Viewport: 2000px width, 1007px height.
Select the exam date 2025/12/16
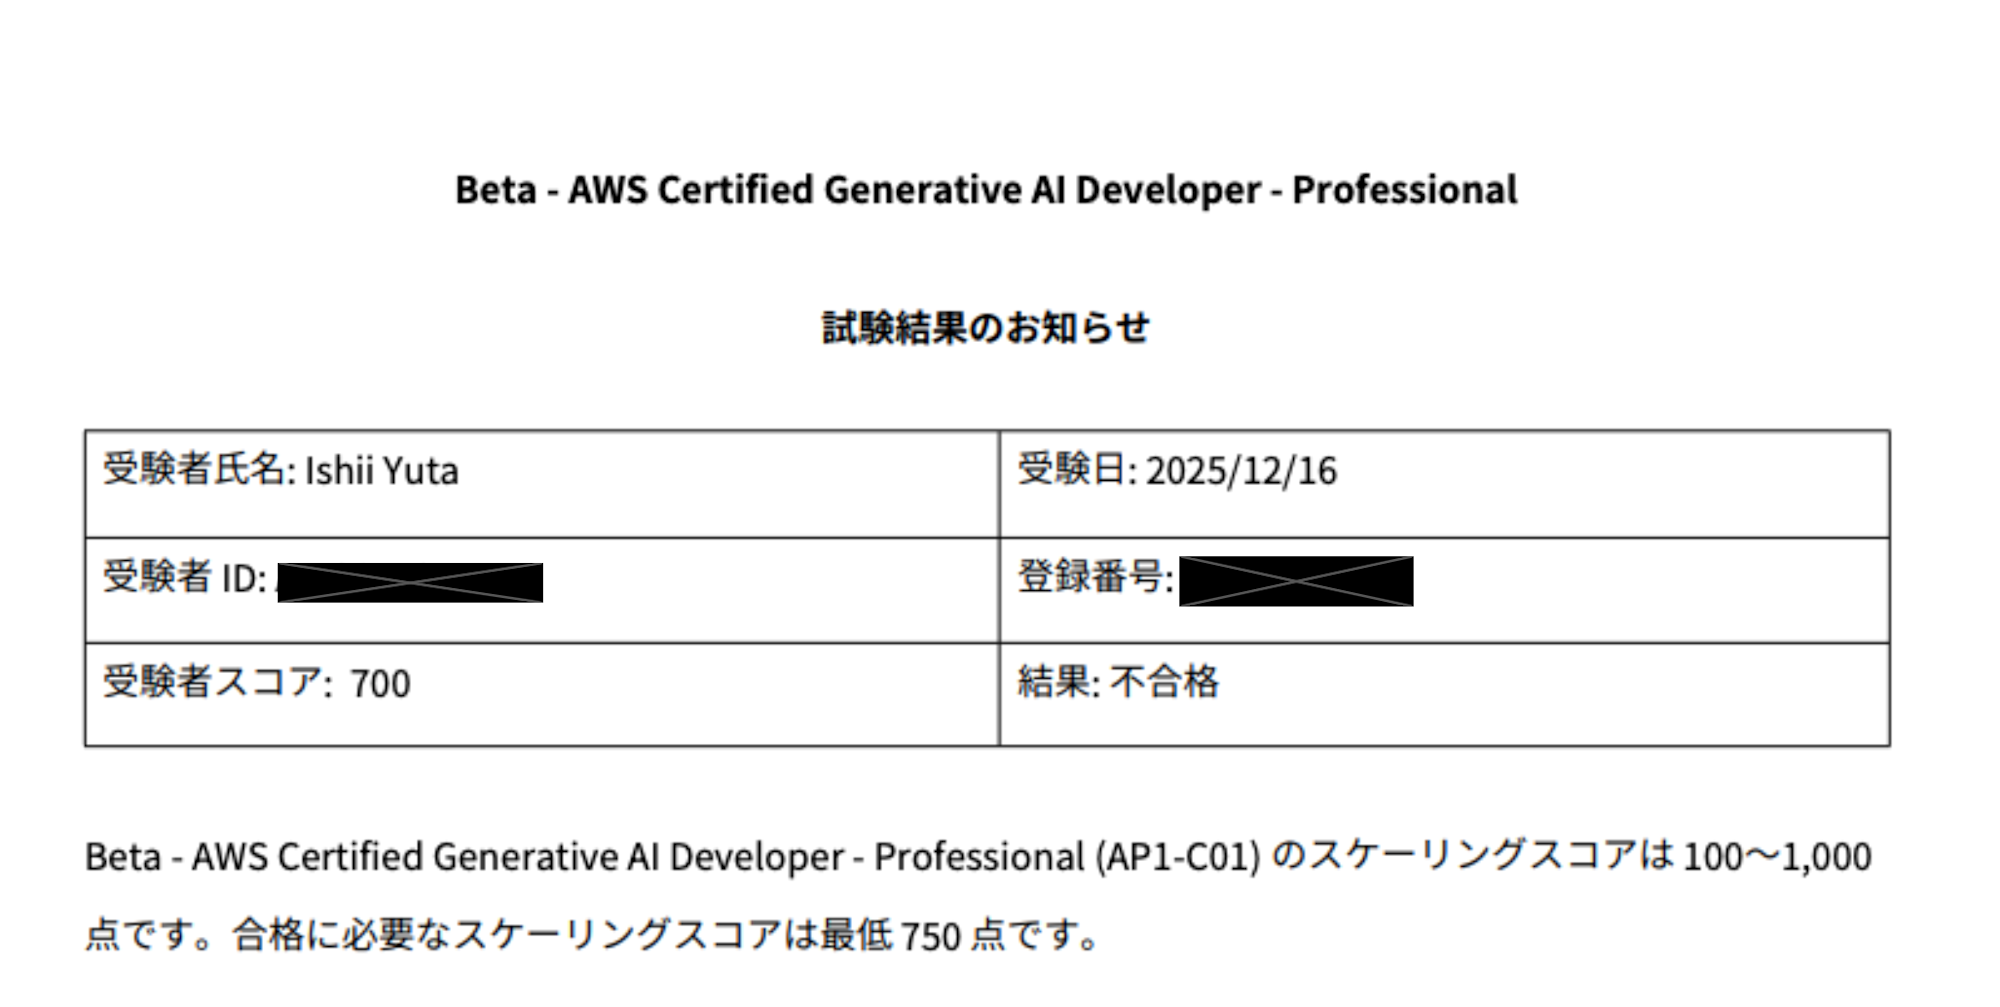coord(1241,471)
